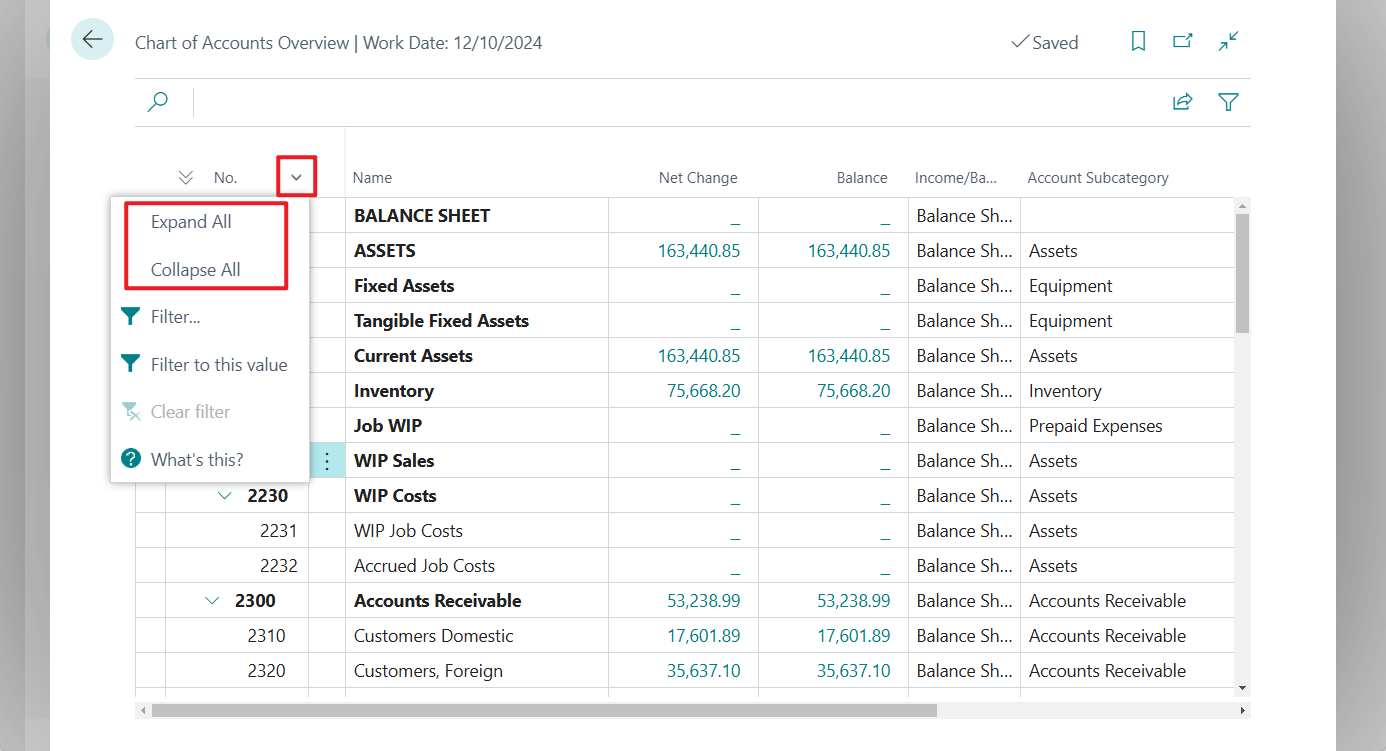
Task: Open the No. column header dropdown
Action: [x=296, y=176]
